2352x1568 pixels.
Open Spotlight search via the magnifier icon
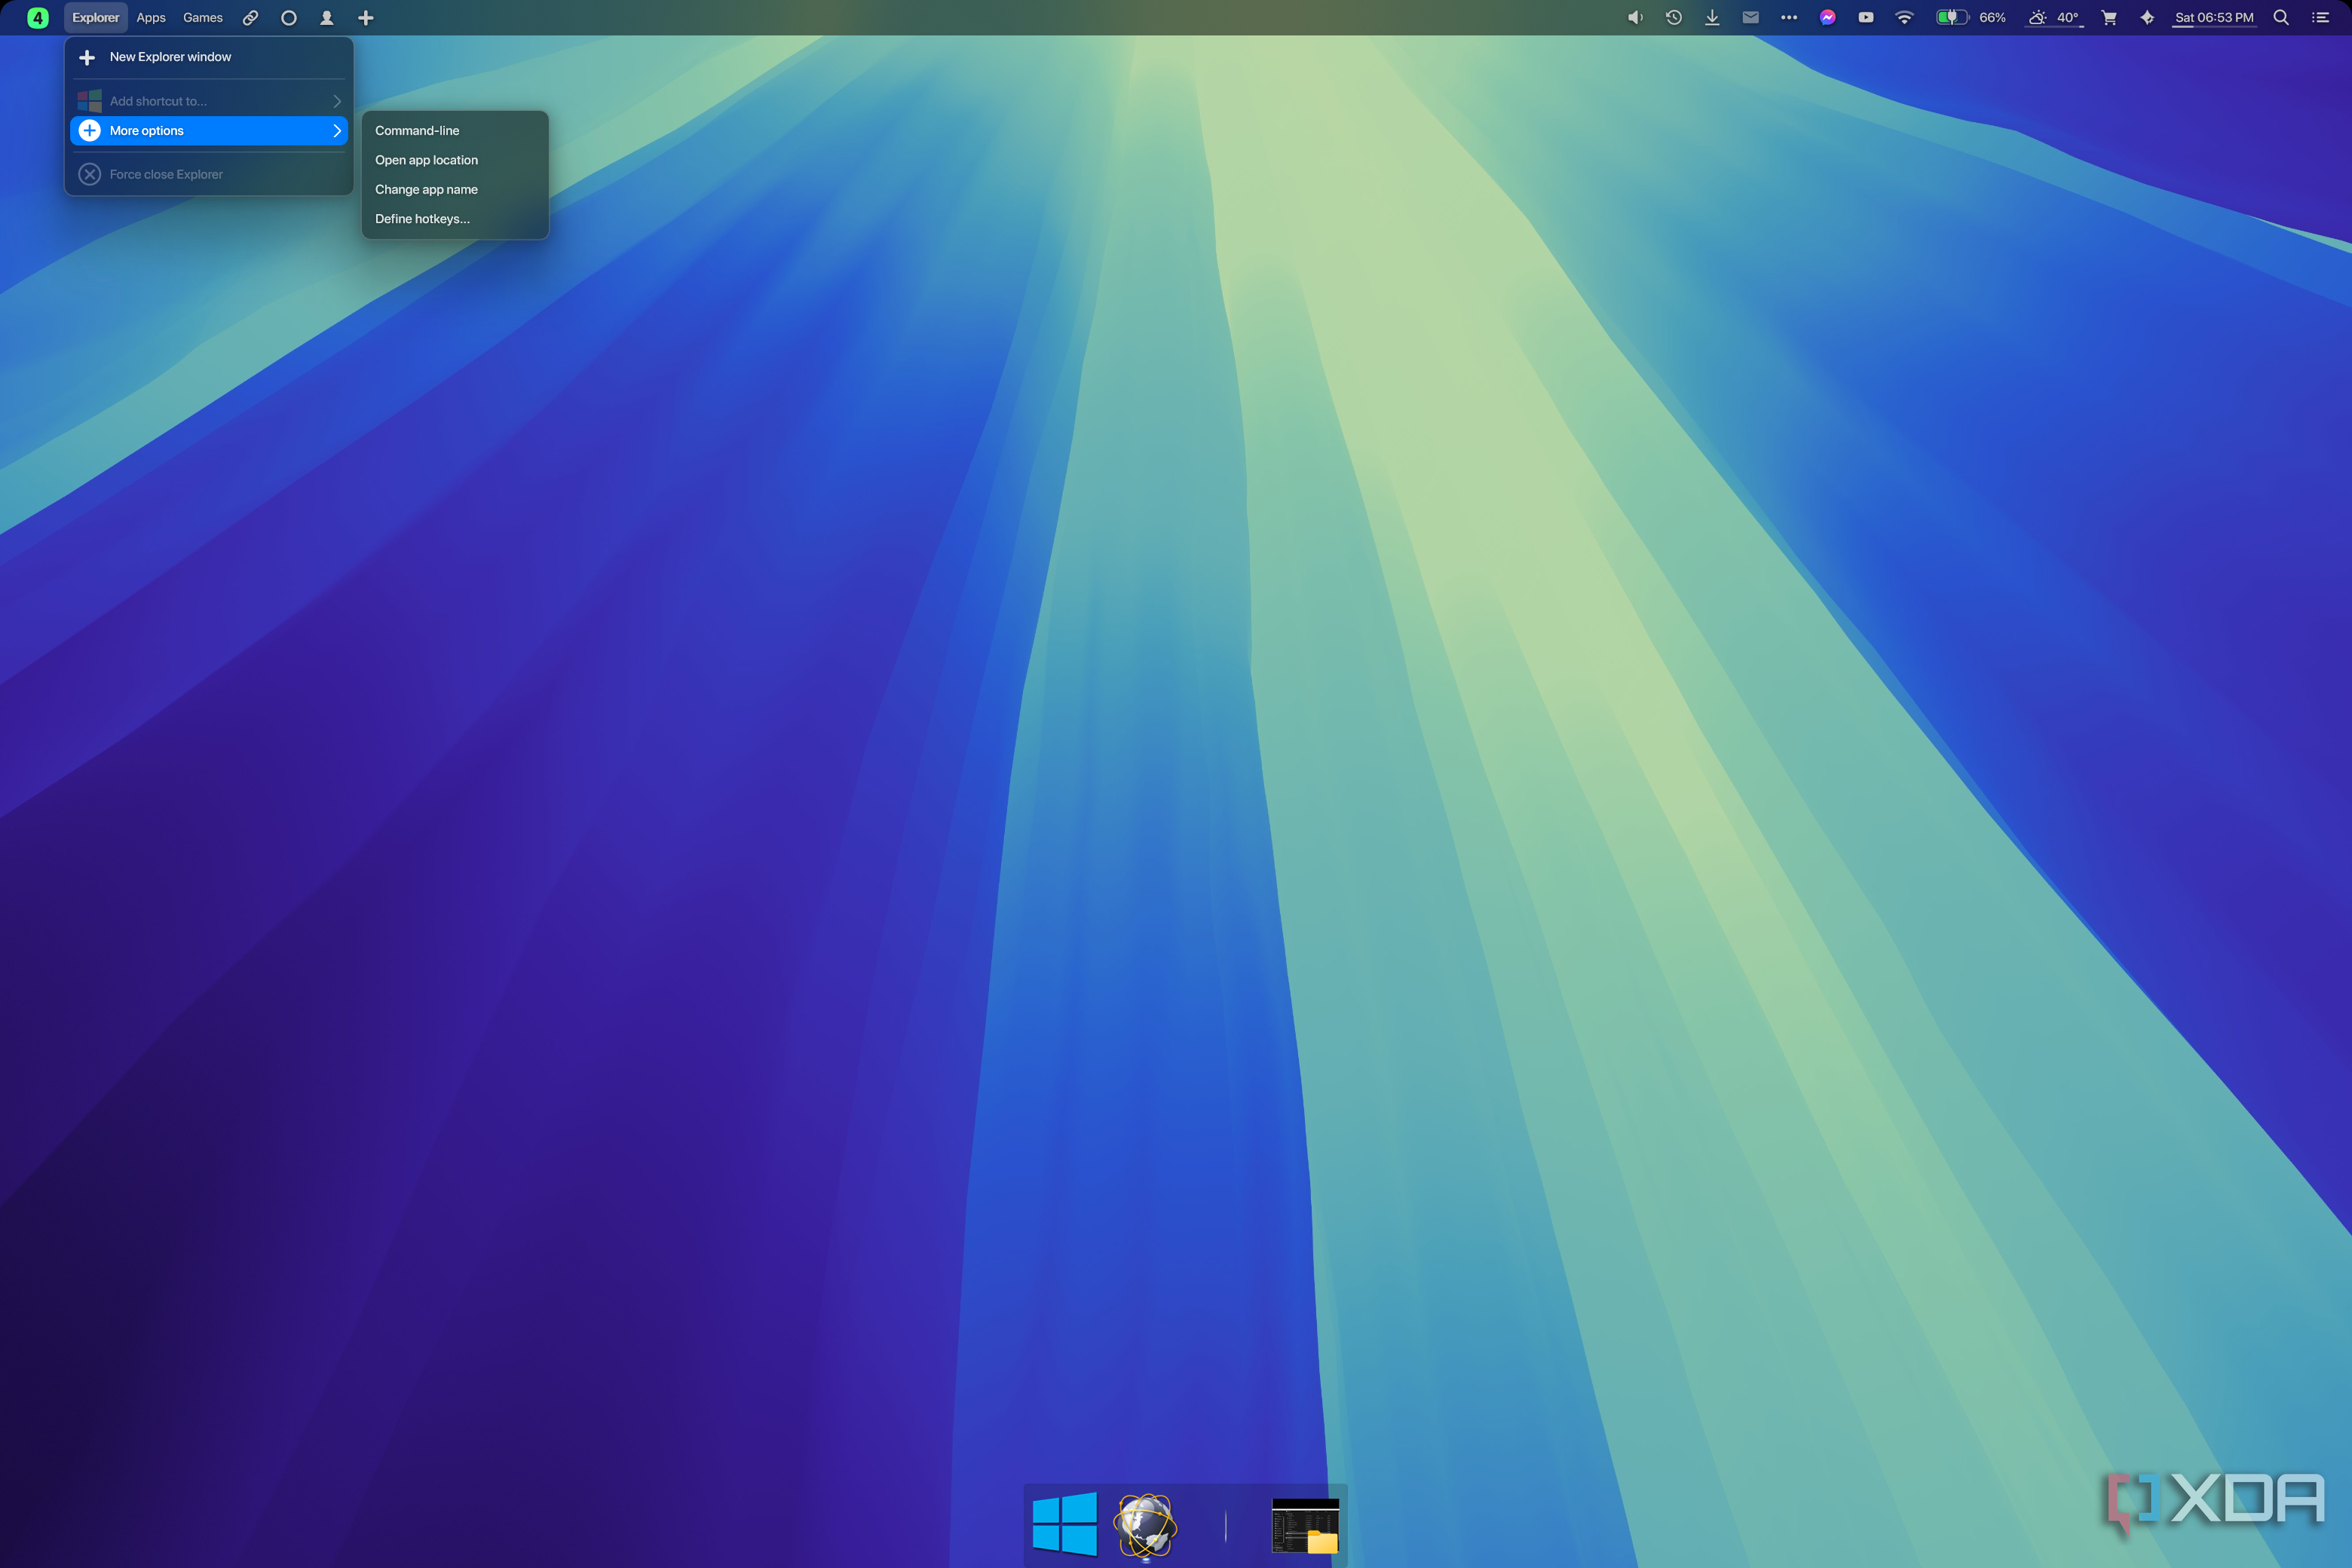click(x=2281, y=17)
